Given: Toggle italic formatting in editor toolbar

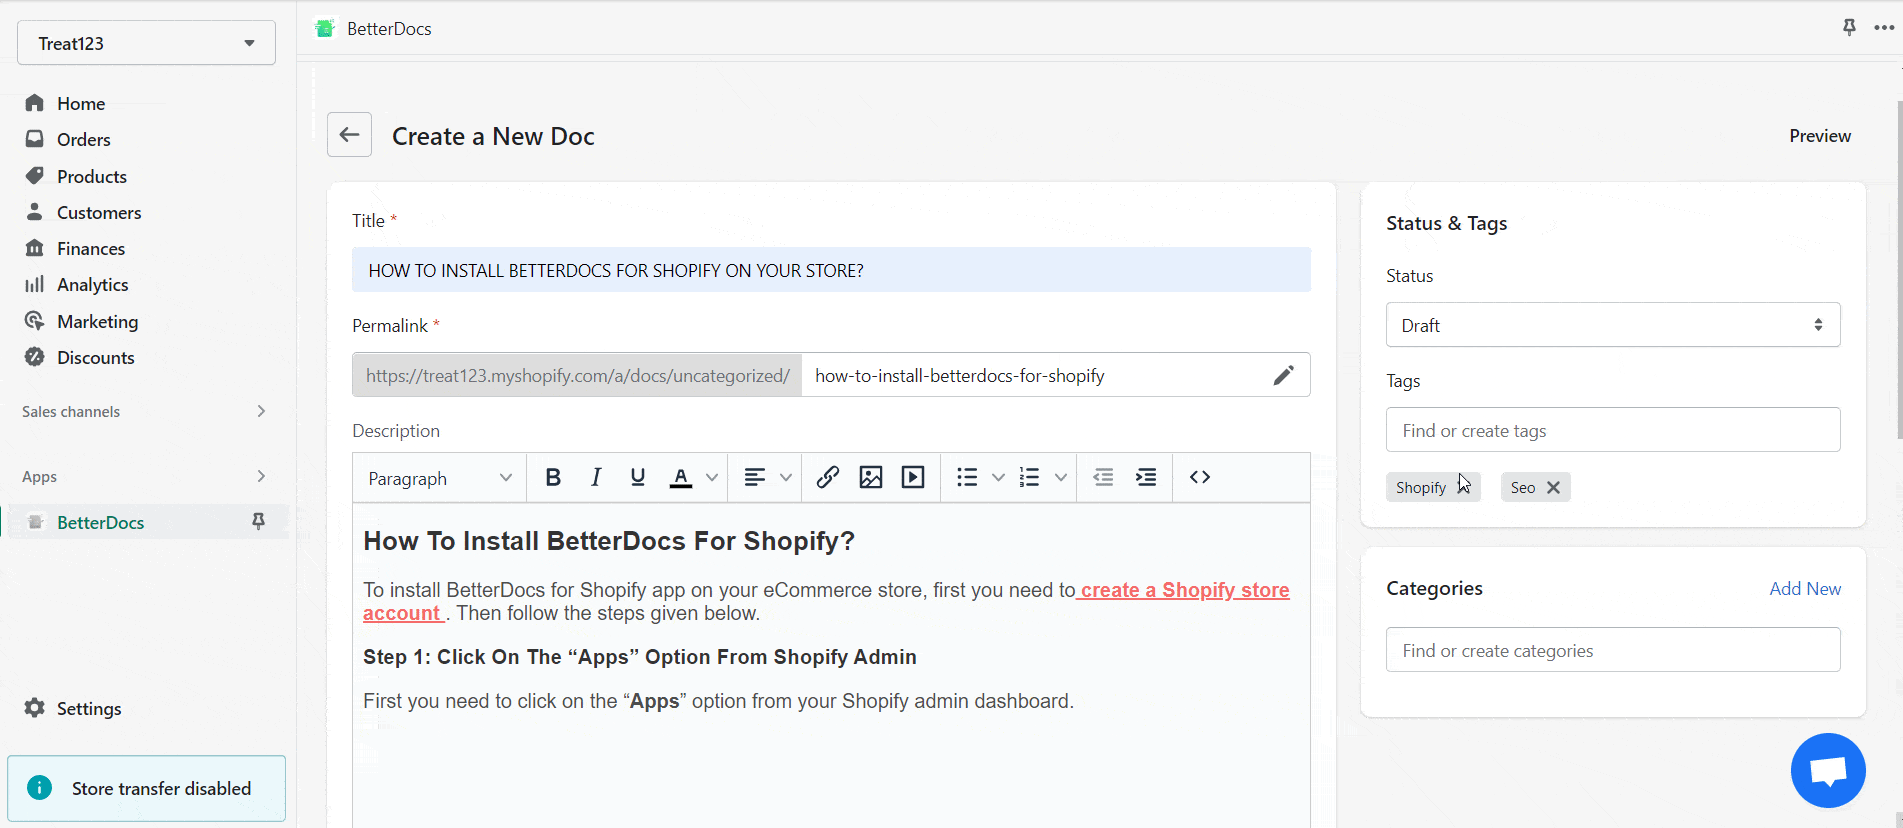Looking at the screenshot, I should pos(596,477).
